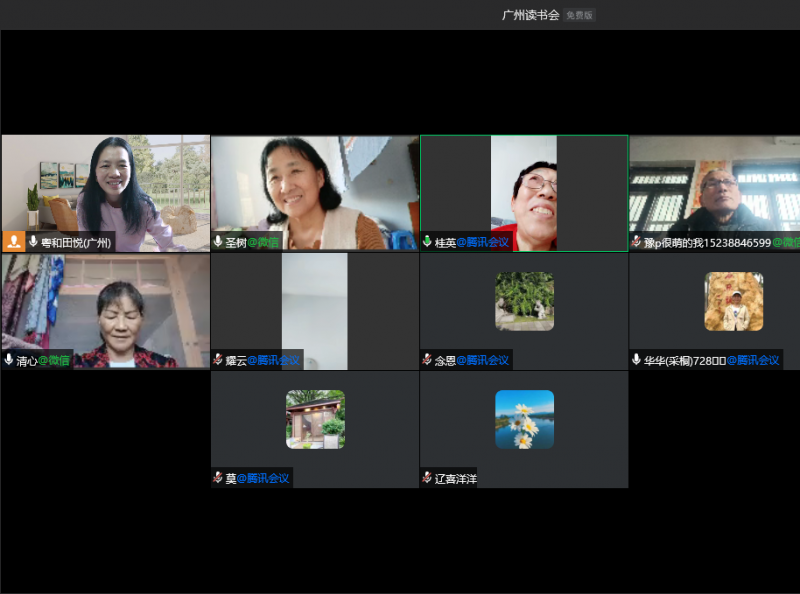The height and width of the screenshot is (594, 800).
Task: Click the muted microphone icon beside 辽喜洋洋
Action: tap(427, 478)
